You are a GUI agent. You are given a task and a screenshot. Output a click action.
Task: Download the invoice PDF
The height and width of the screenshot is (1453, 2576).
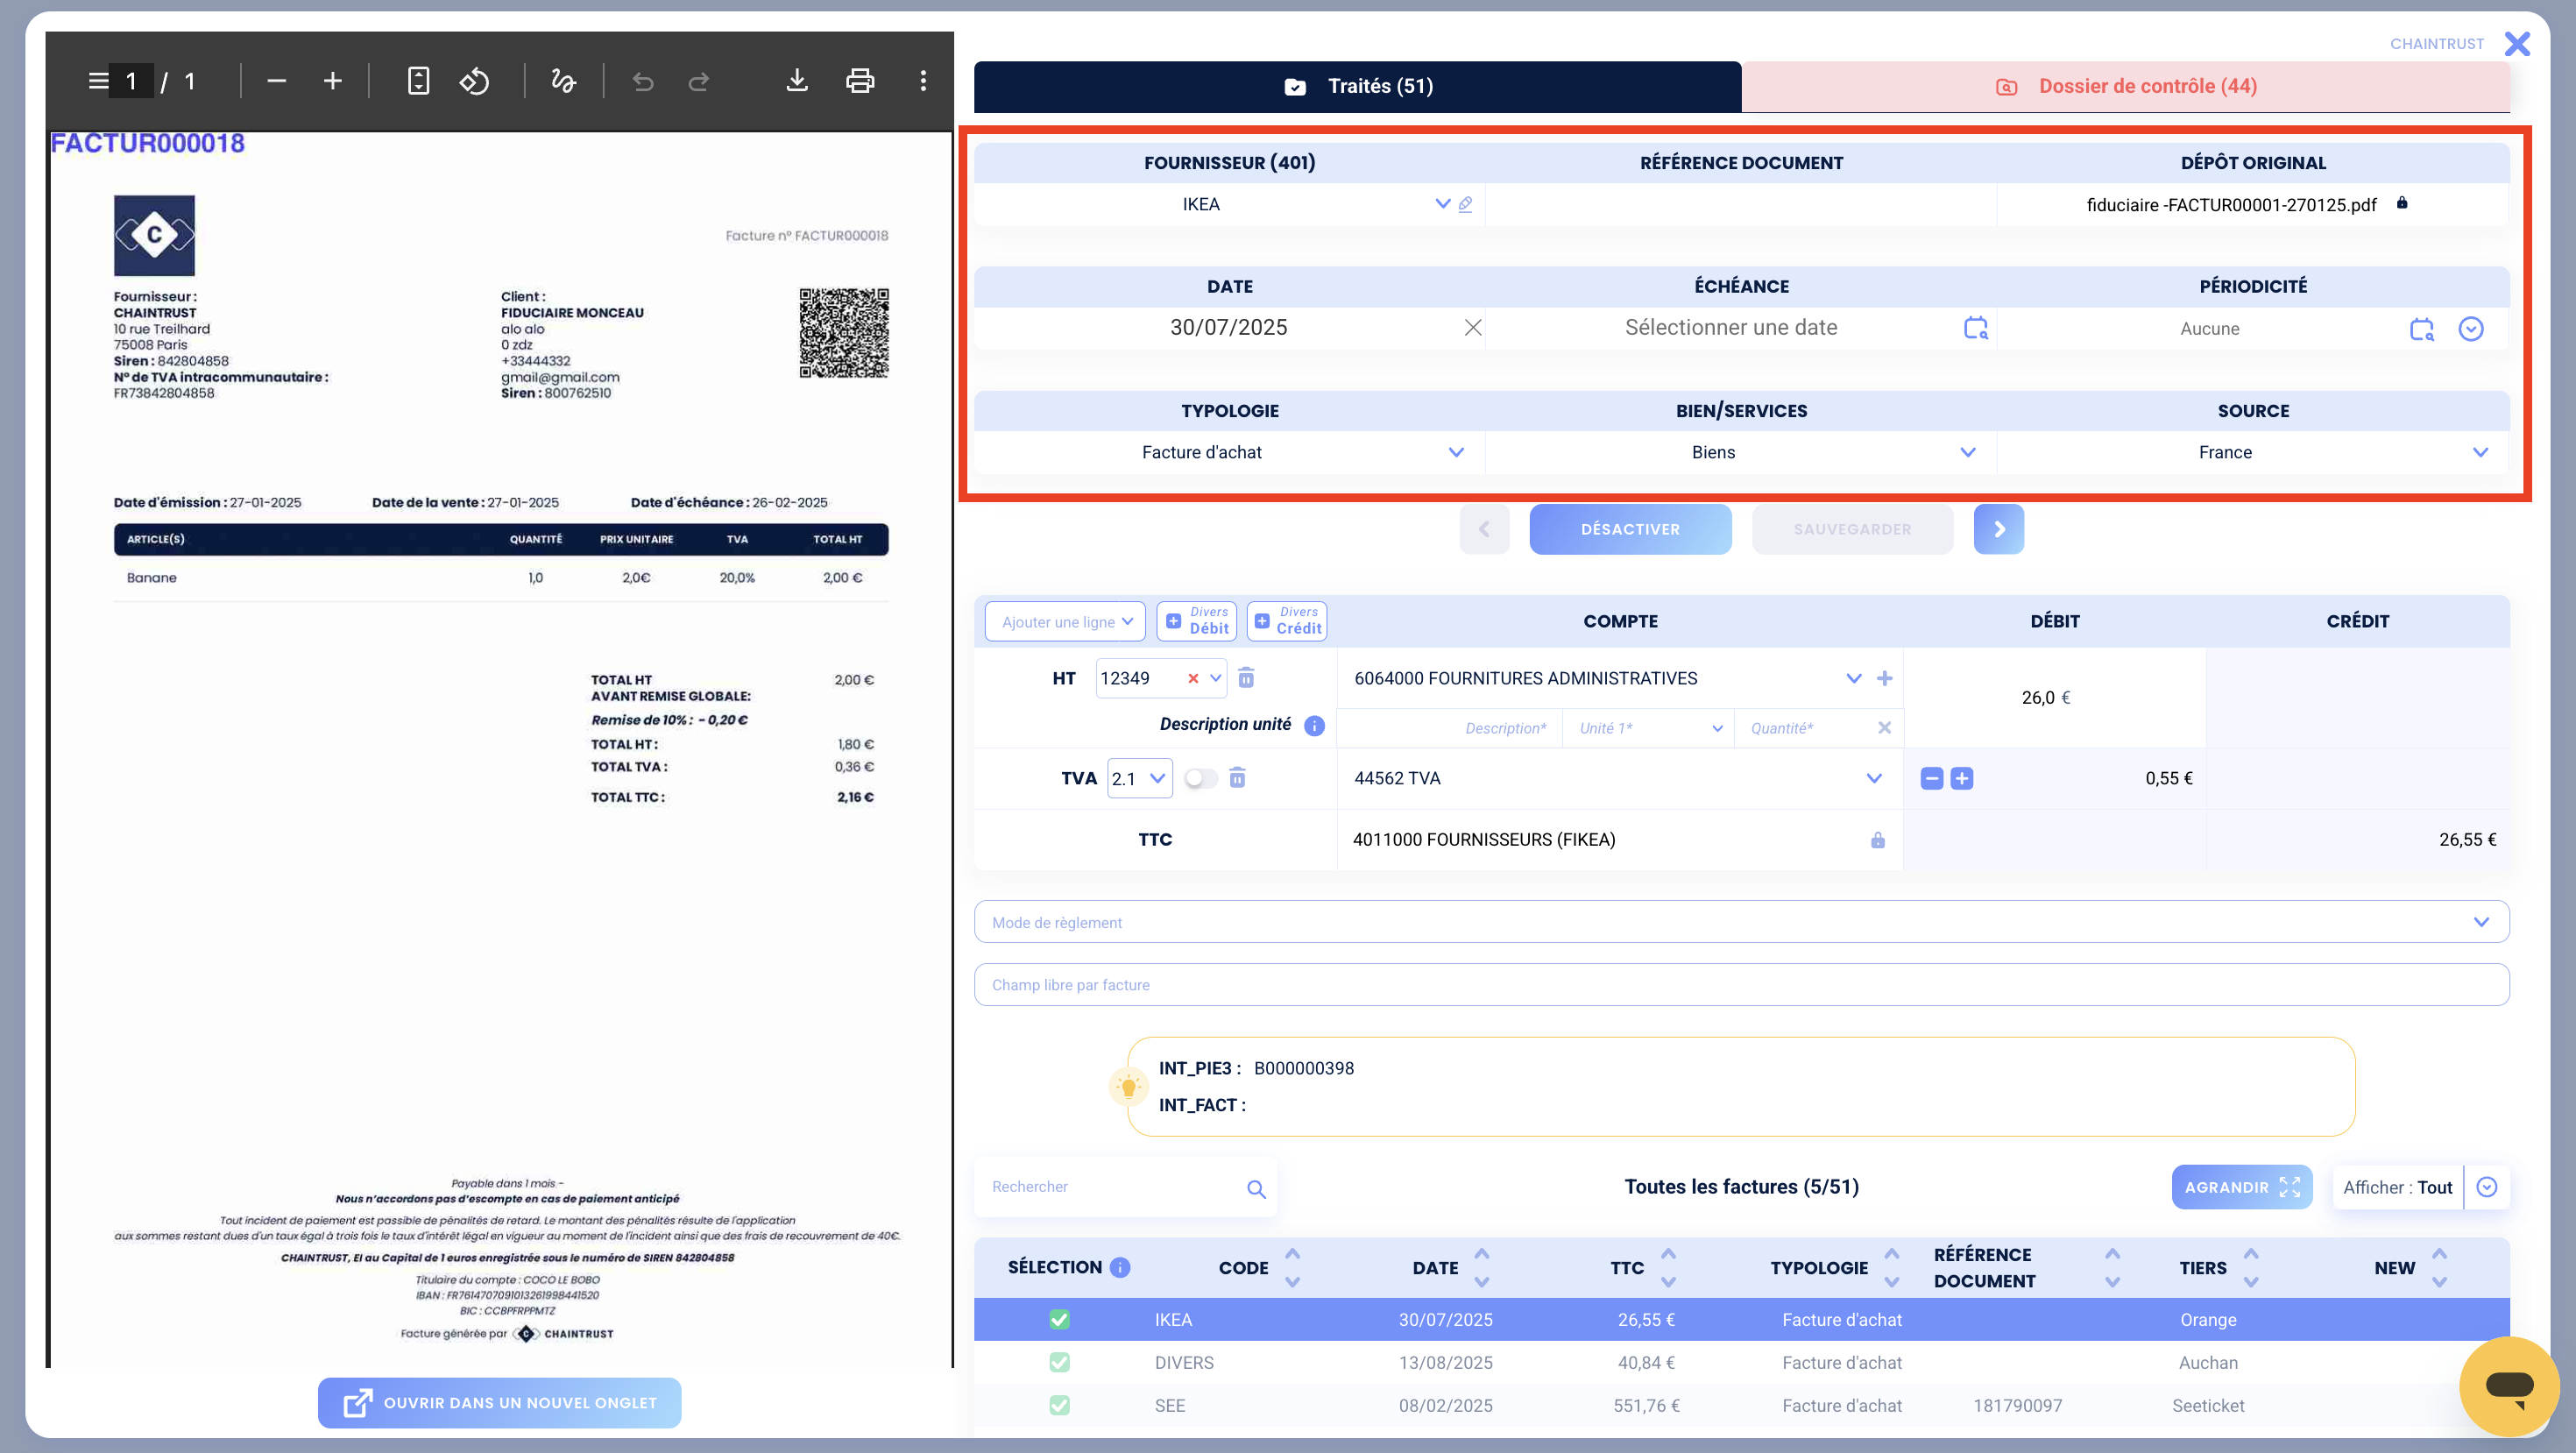click(797, 81)
